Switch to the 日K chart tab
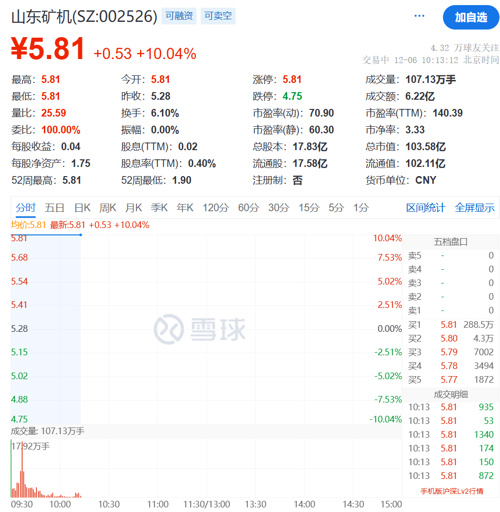This screenshot has width=500, height=512. pyautogui.click(x=82, y=208)
